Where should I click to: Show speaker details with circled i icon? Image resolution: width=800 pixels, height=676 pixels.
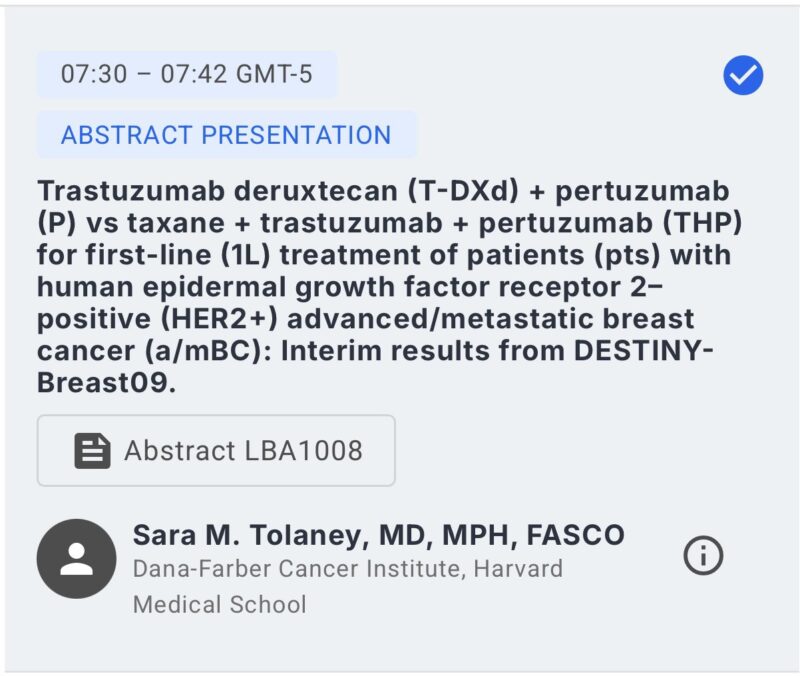(x=703, y=556)
